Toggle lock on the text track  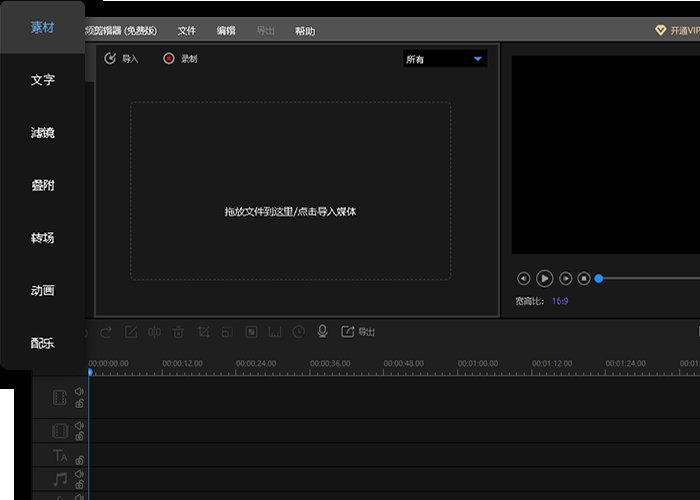[79, 460]
